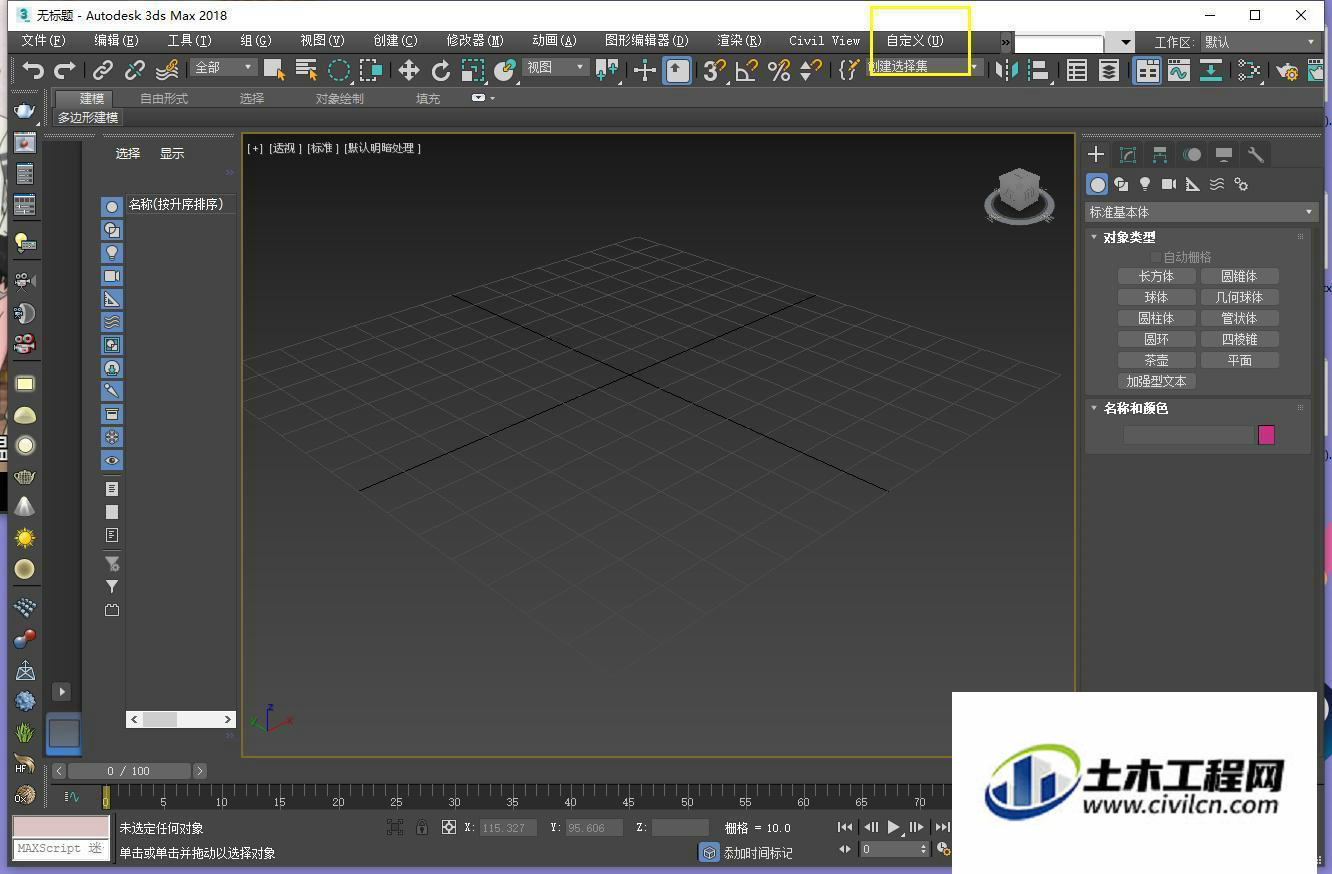Open the 工作区 默认 workspace dropdown
This screenshot has width=1332, height=874.
(x=1260, y=42)
